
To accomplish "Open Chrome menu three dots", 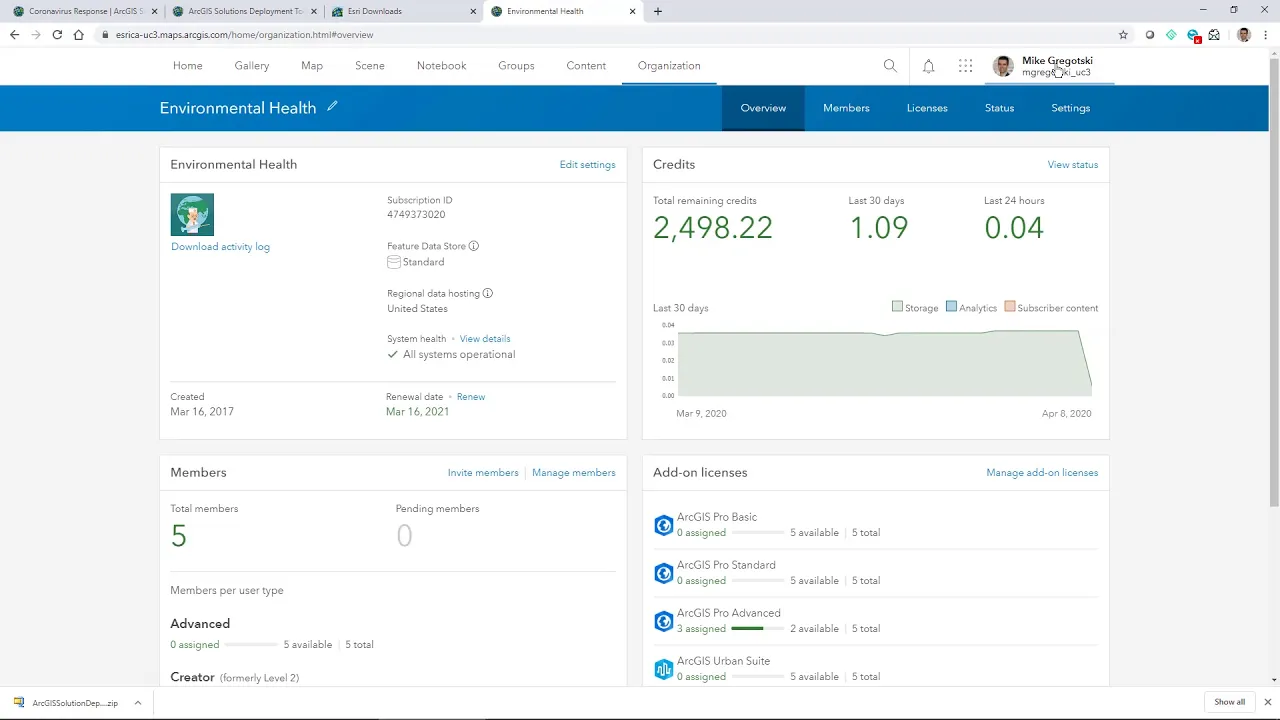I will point(1267,35).
